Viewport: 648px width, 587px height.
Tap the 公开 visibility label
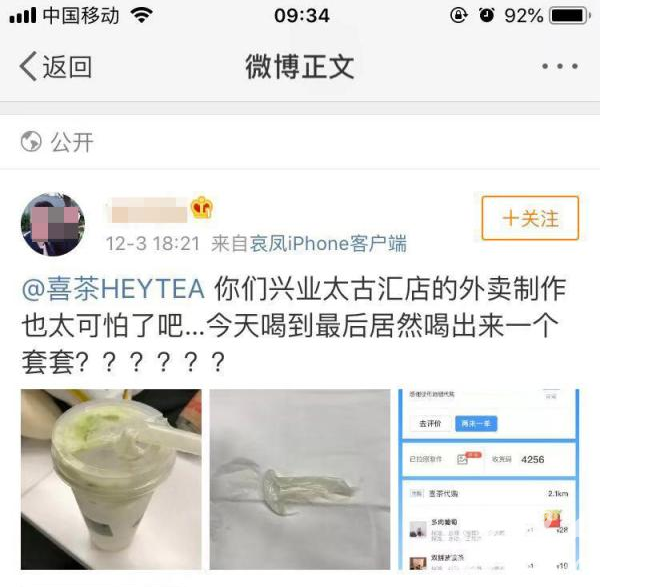tap(72, 142)
